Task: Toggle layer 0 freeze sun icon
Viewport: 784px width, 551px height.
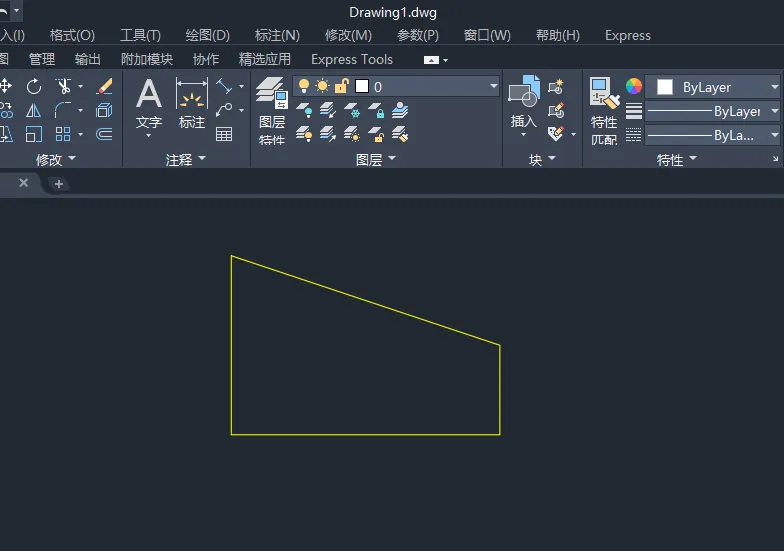Action: point(322,86)
